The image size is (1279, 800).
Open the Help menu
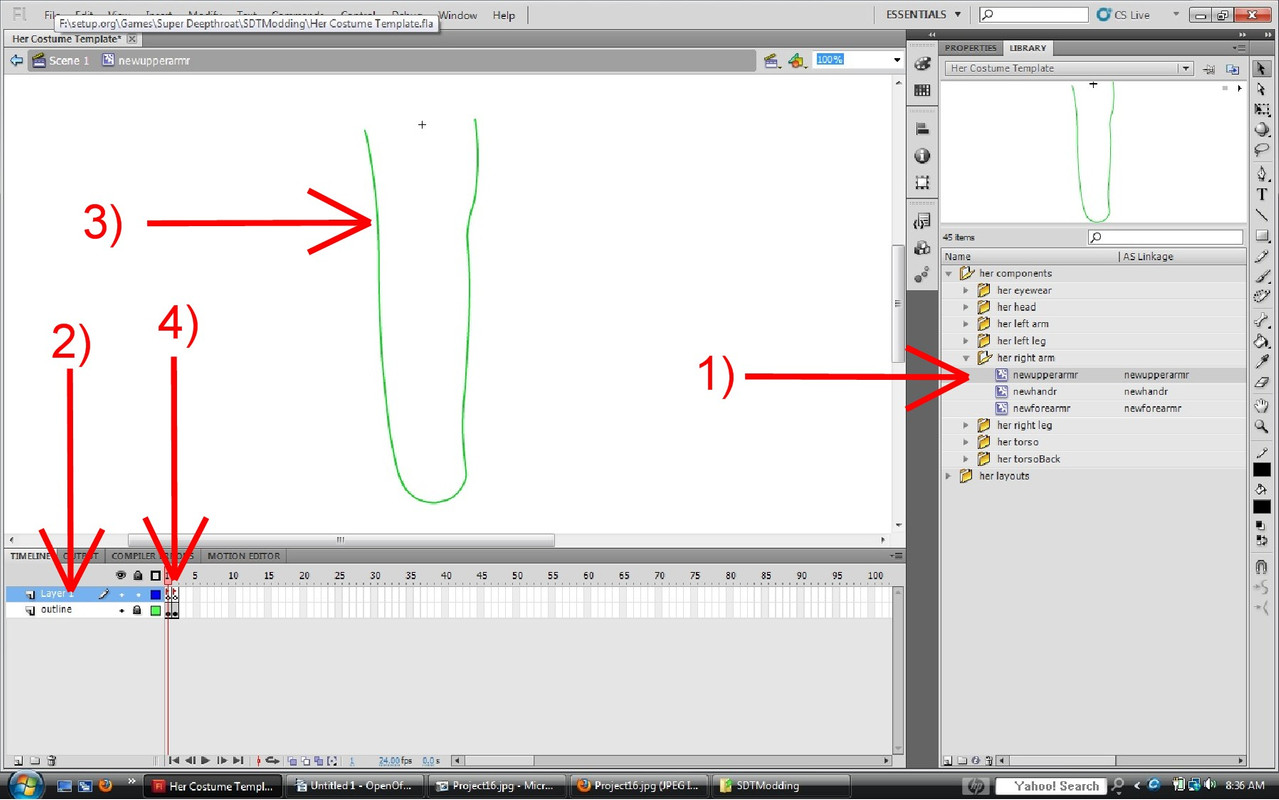pyautogui.click(x=504, y=15)
